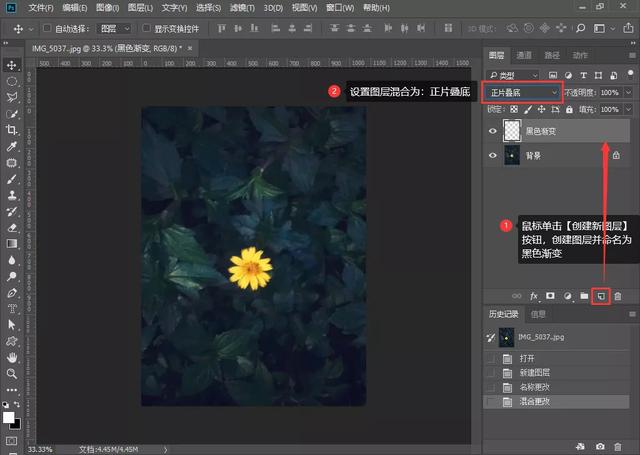Open the 正片叠底 blend mode dropdown
The width and height of the screenshot is (640, 455).
(x=522, y=92)
